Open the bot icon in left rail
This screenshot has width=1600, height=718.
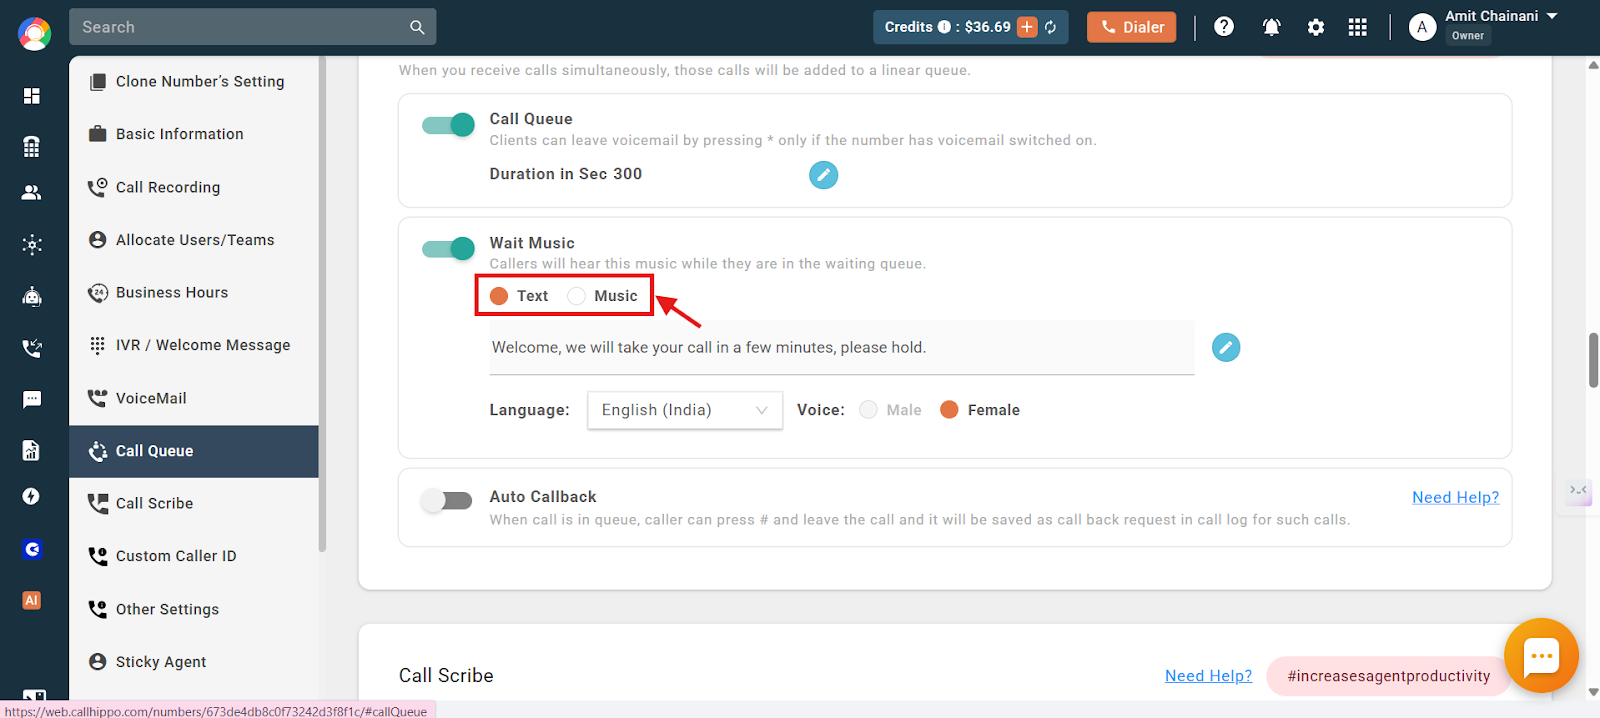tap(32, 296)
